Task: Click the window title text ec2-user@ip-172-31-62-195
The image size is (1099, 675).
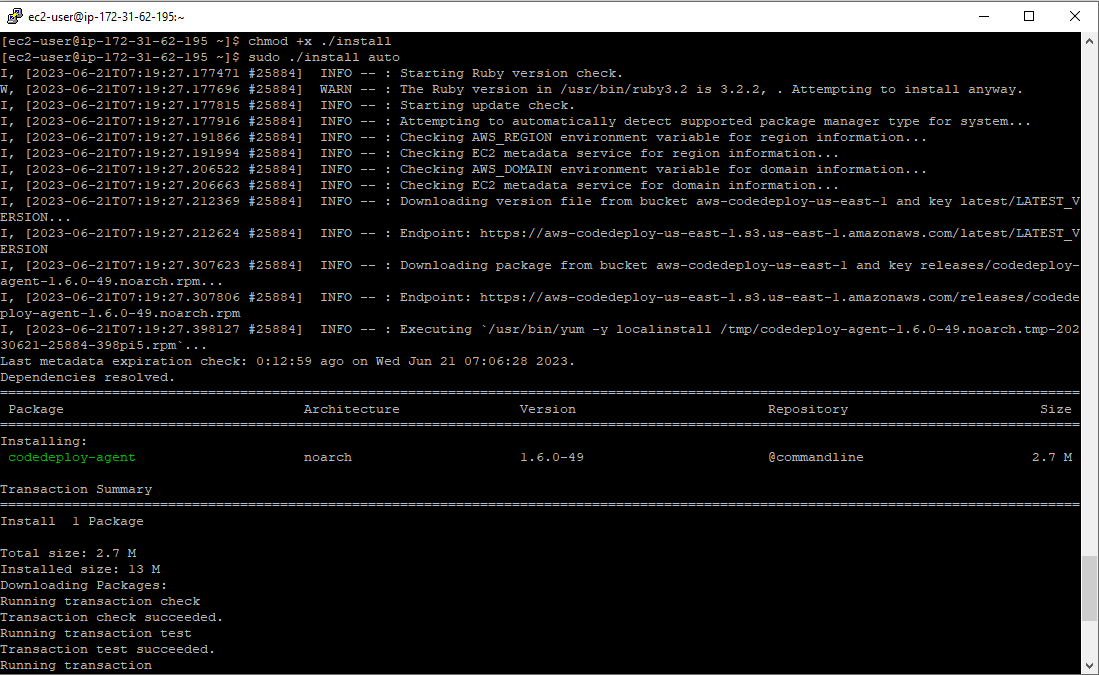Action: 107,17
